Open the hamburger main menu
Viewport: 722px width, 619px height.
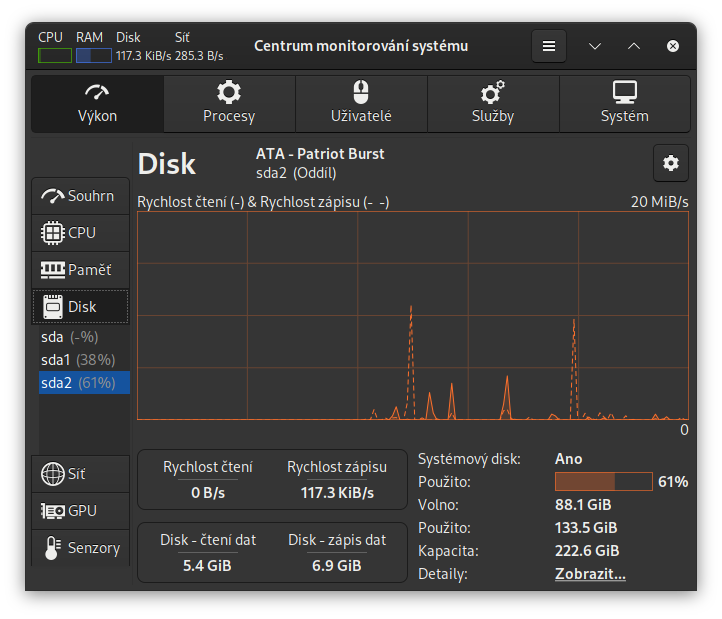click(548, 46)
